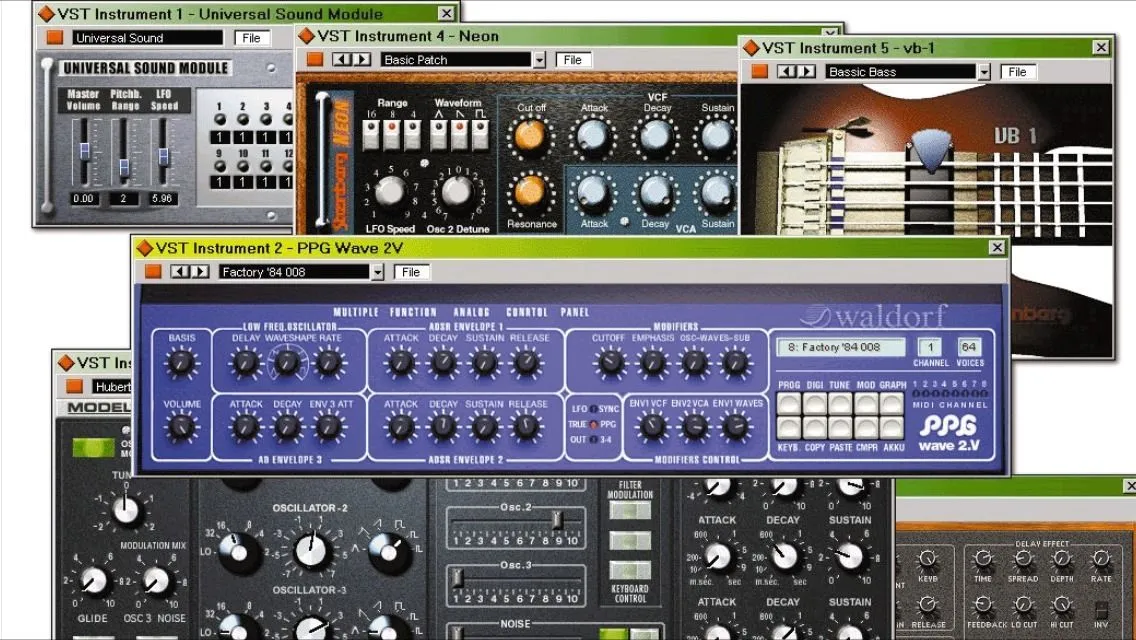Toggle the TRUE PPG switch

point(593,425)
